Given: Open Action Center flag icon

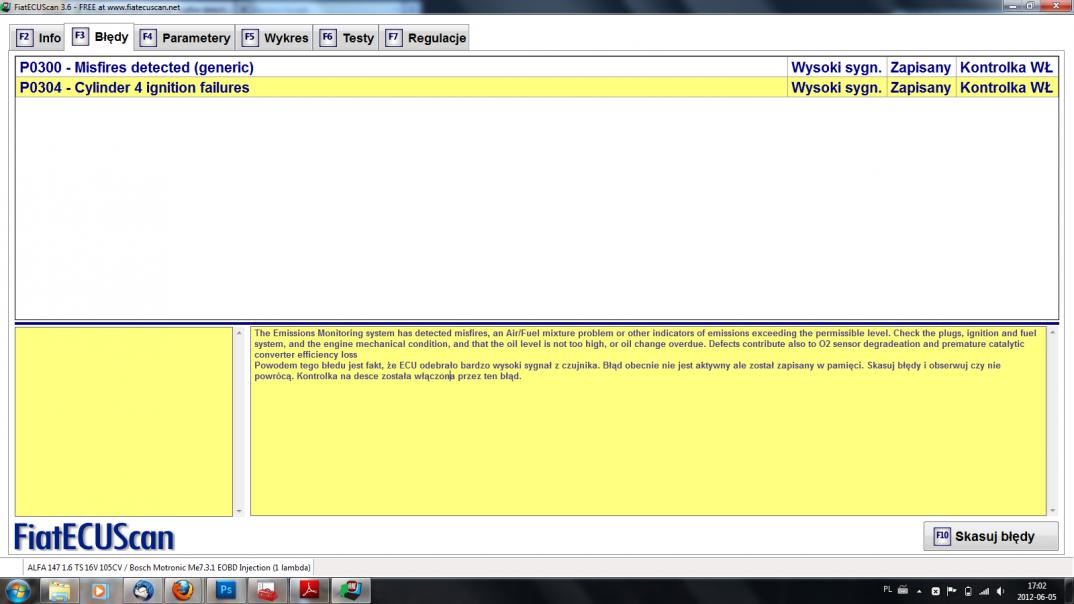Looking at the screenshot, I should click(x=951, y=591).
